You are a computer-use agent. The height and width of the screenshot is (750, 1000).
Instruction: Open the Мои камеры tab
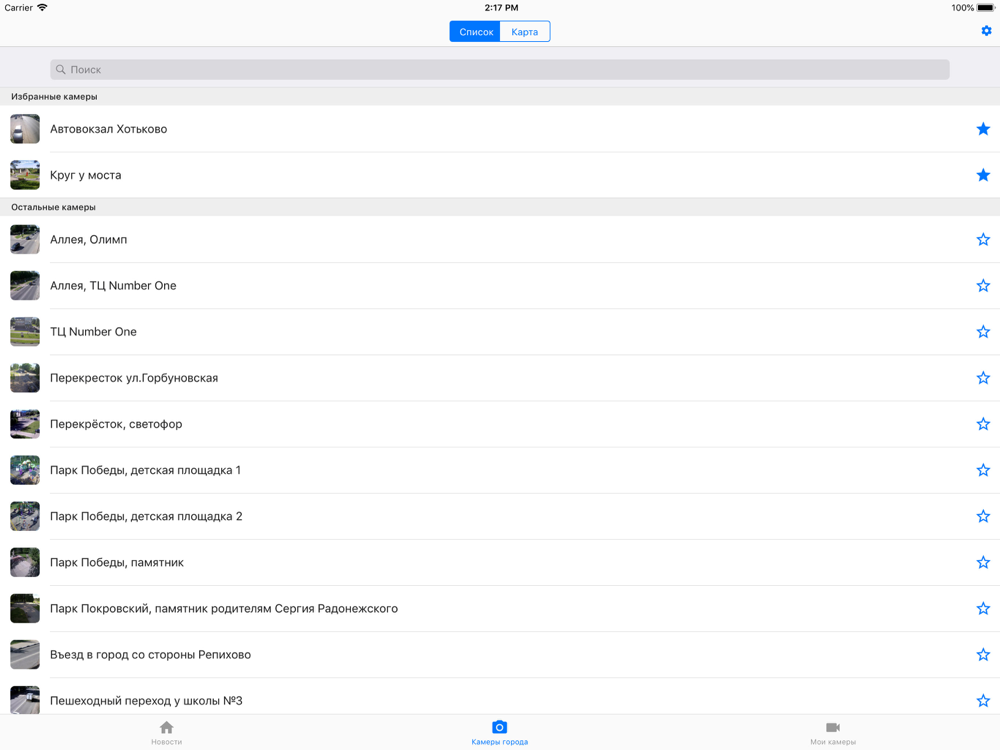(x=833, y=732)
